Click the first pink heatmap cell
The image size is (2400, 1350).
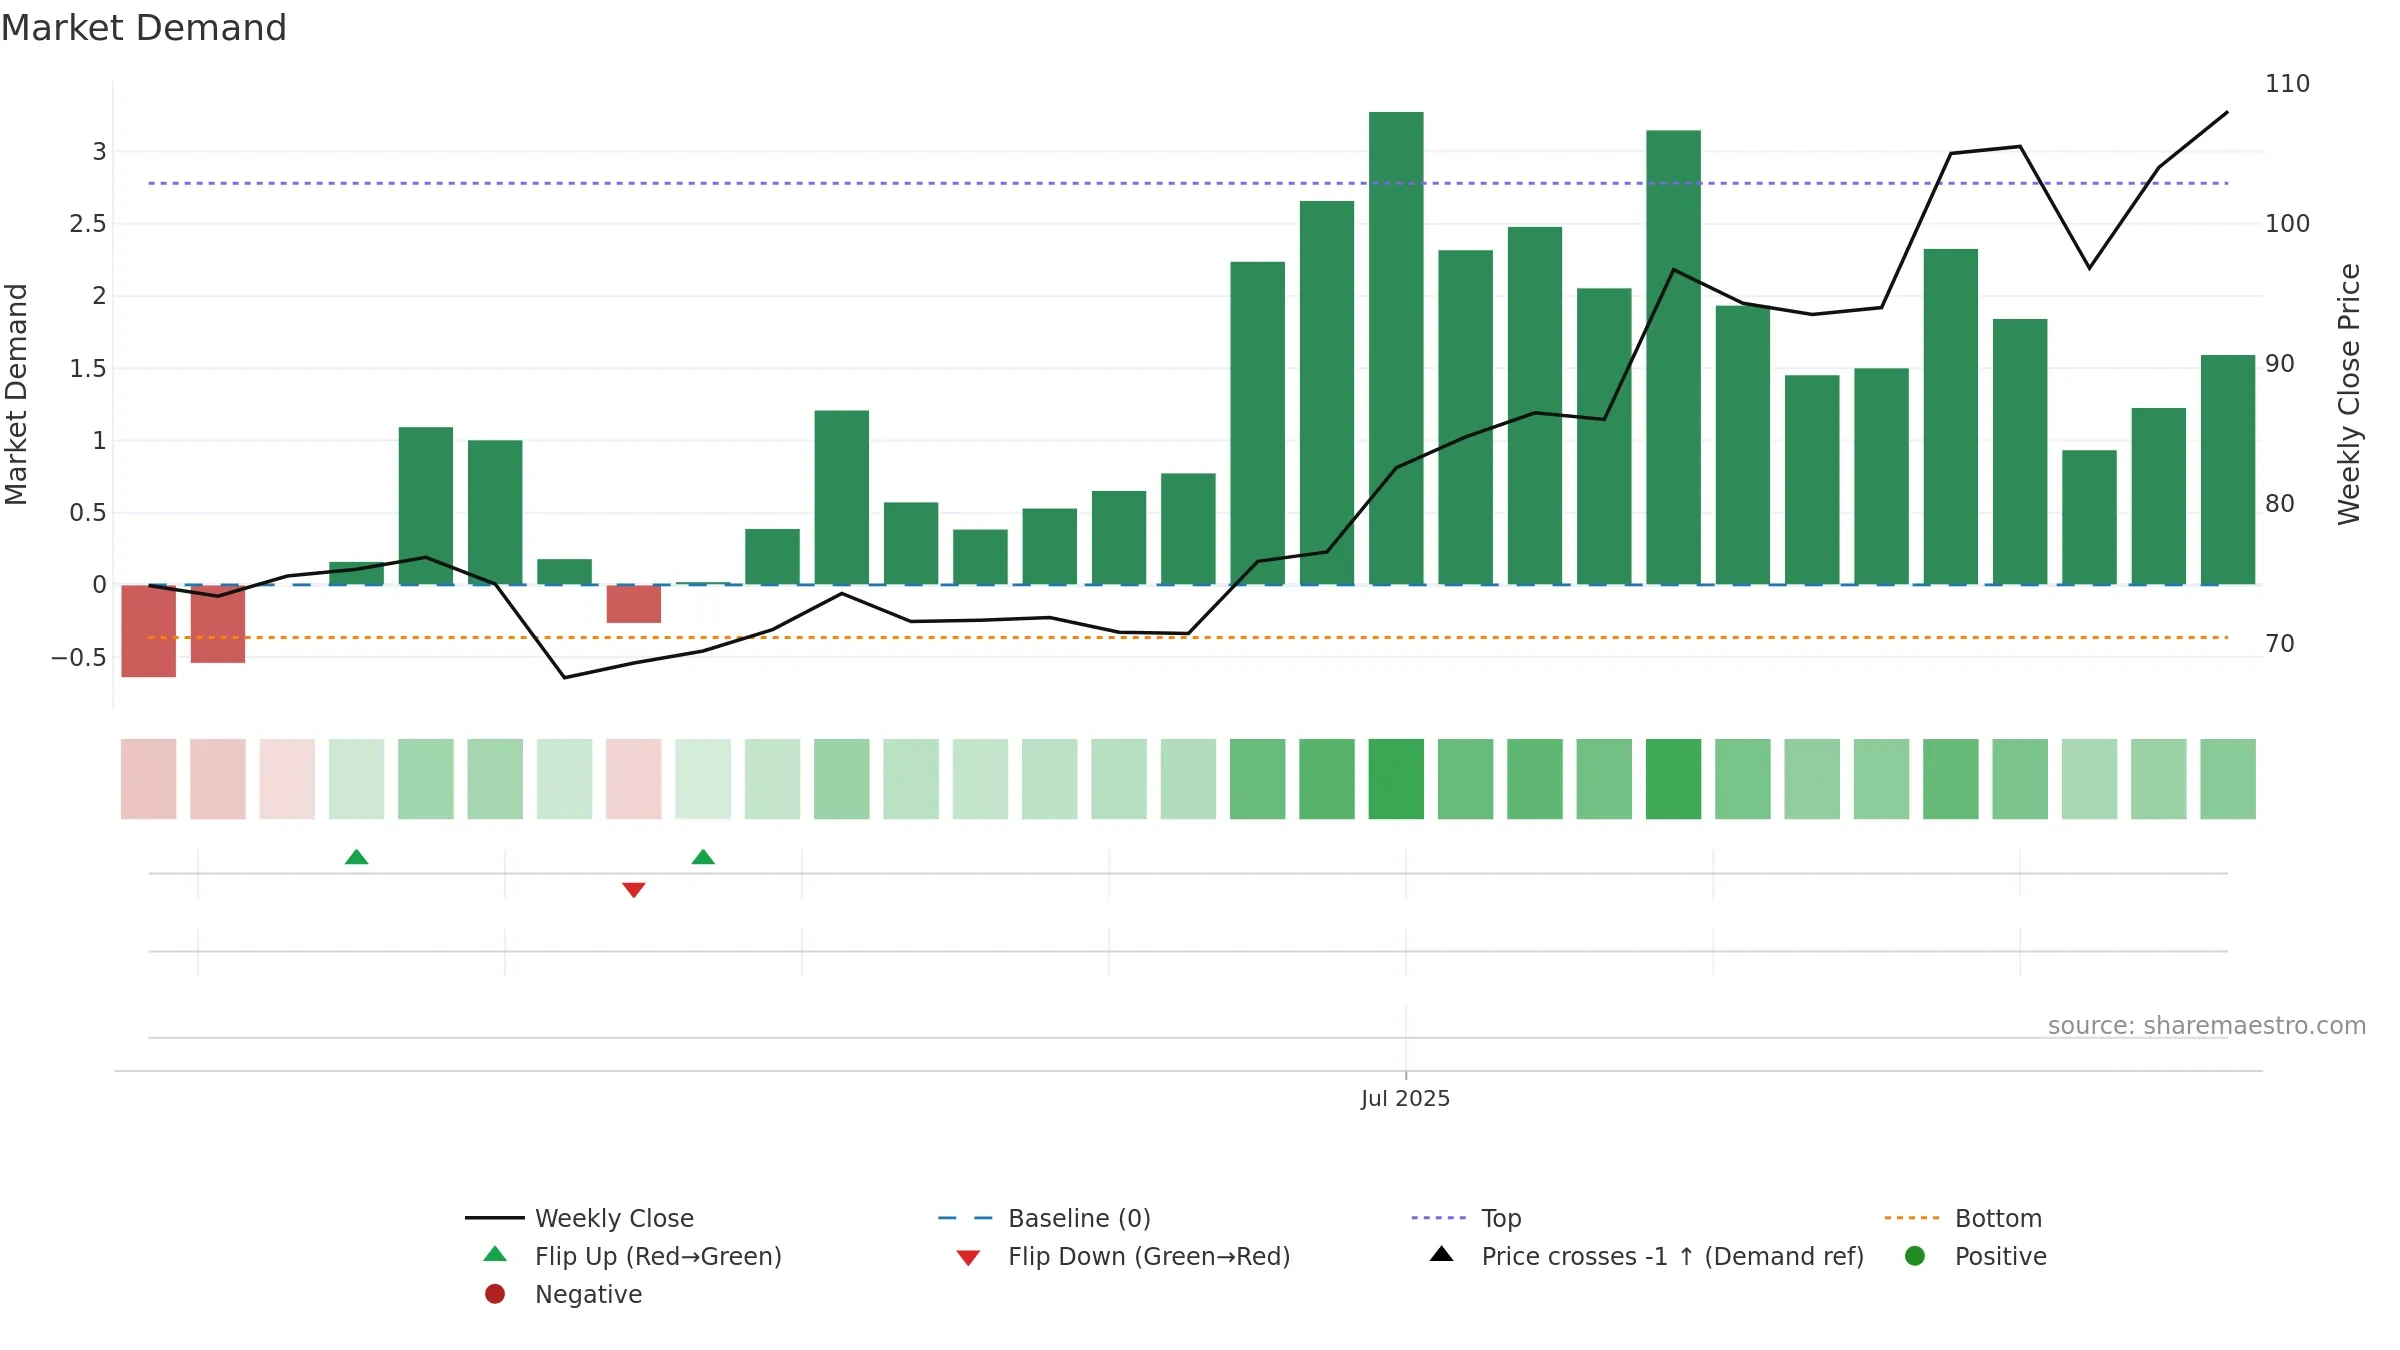(149, 779)
